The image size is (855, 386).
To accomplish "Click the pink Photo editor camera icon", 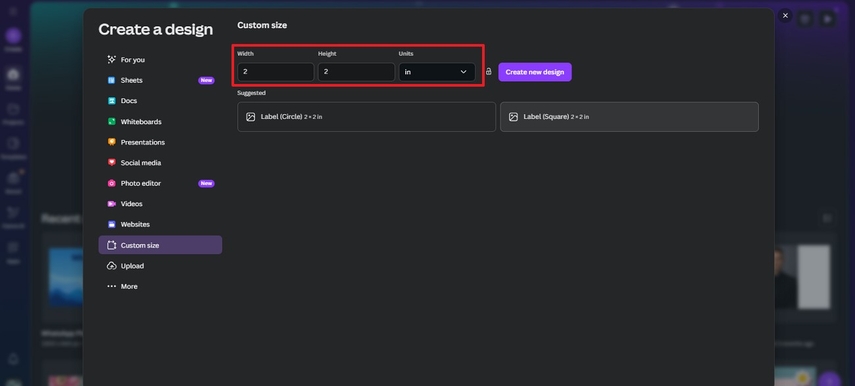I will pyautogui.click(x=111, y=183).
